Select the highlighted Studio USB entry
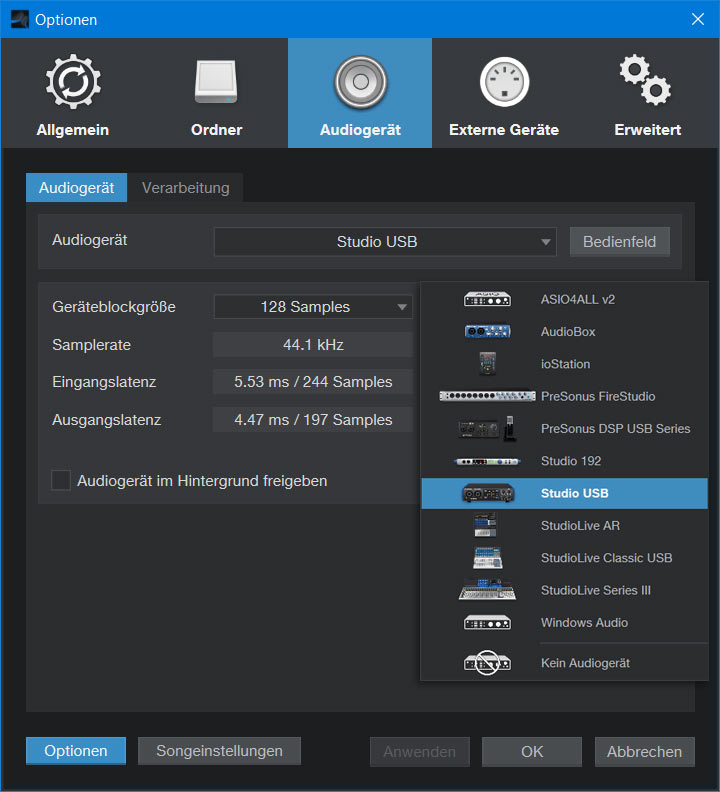This screenshot has width=720, height=792. tap(564, 493)
